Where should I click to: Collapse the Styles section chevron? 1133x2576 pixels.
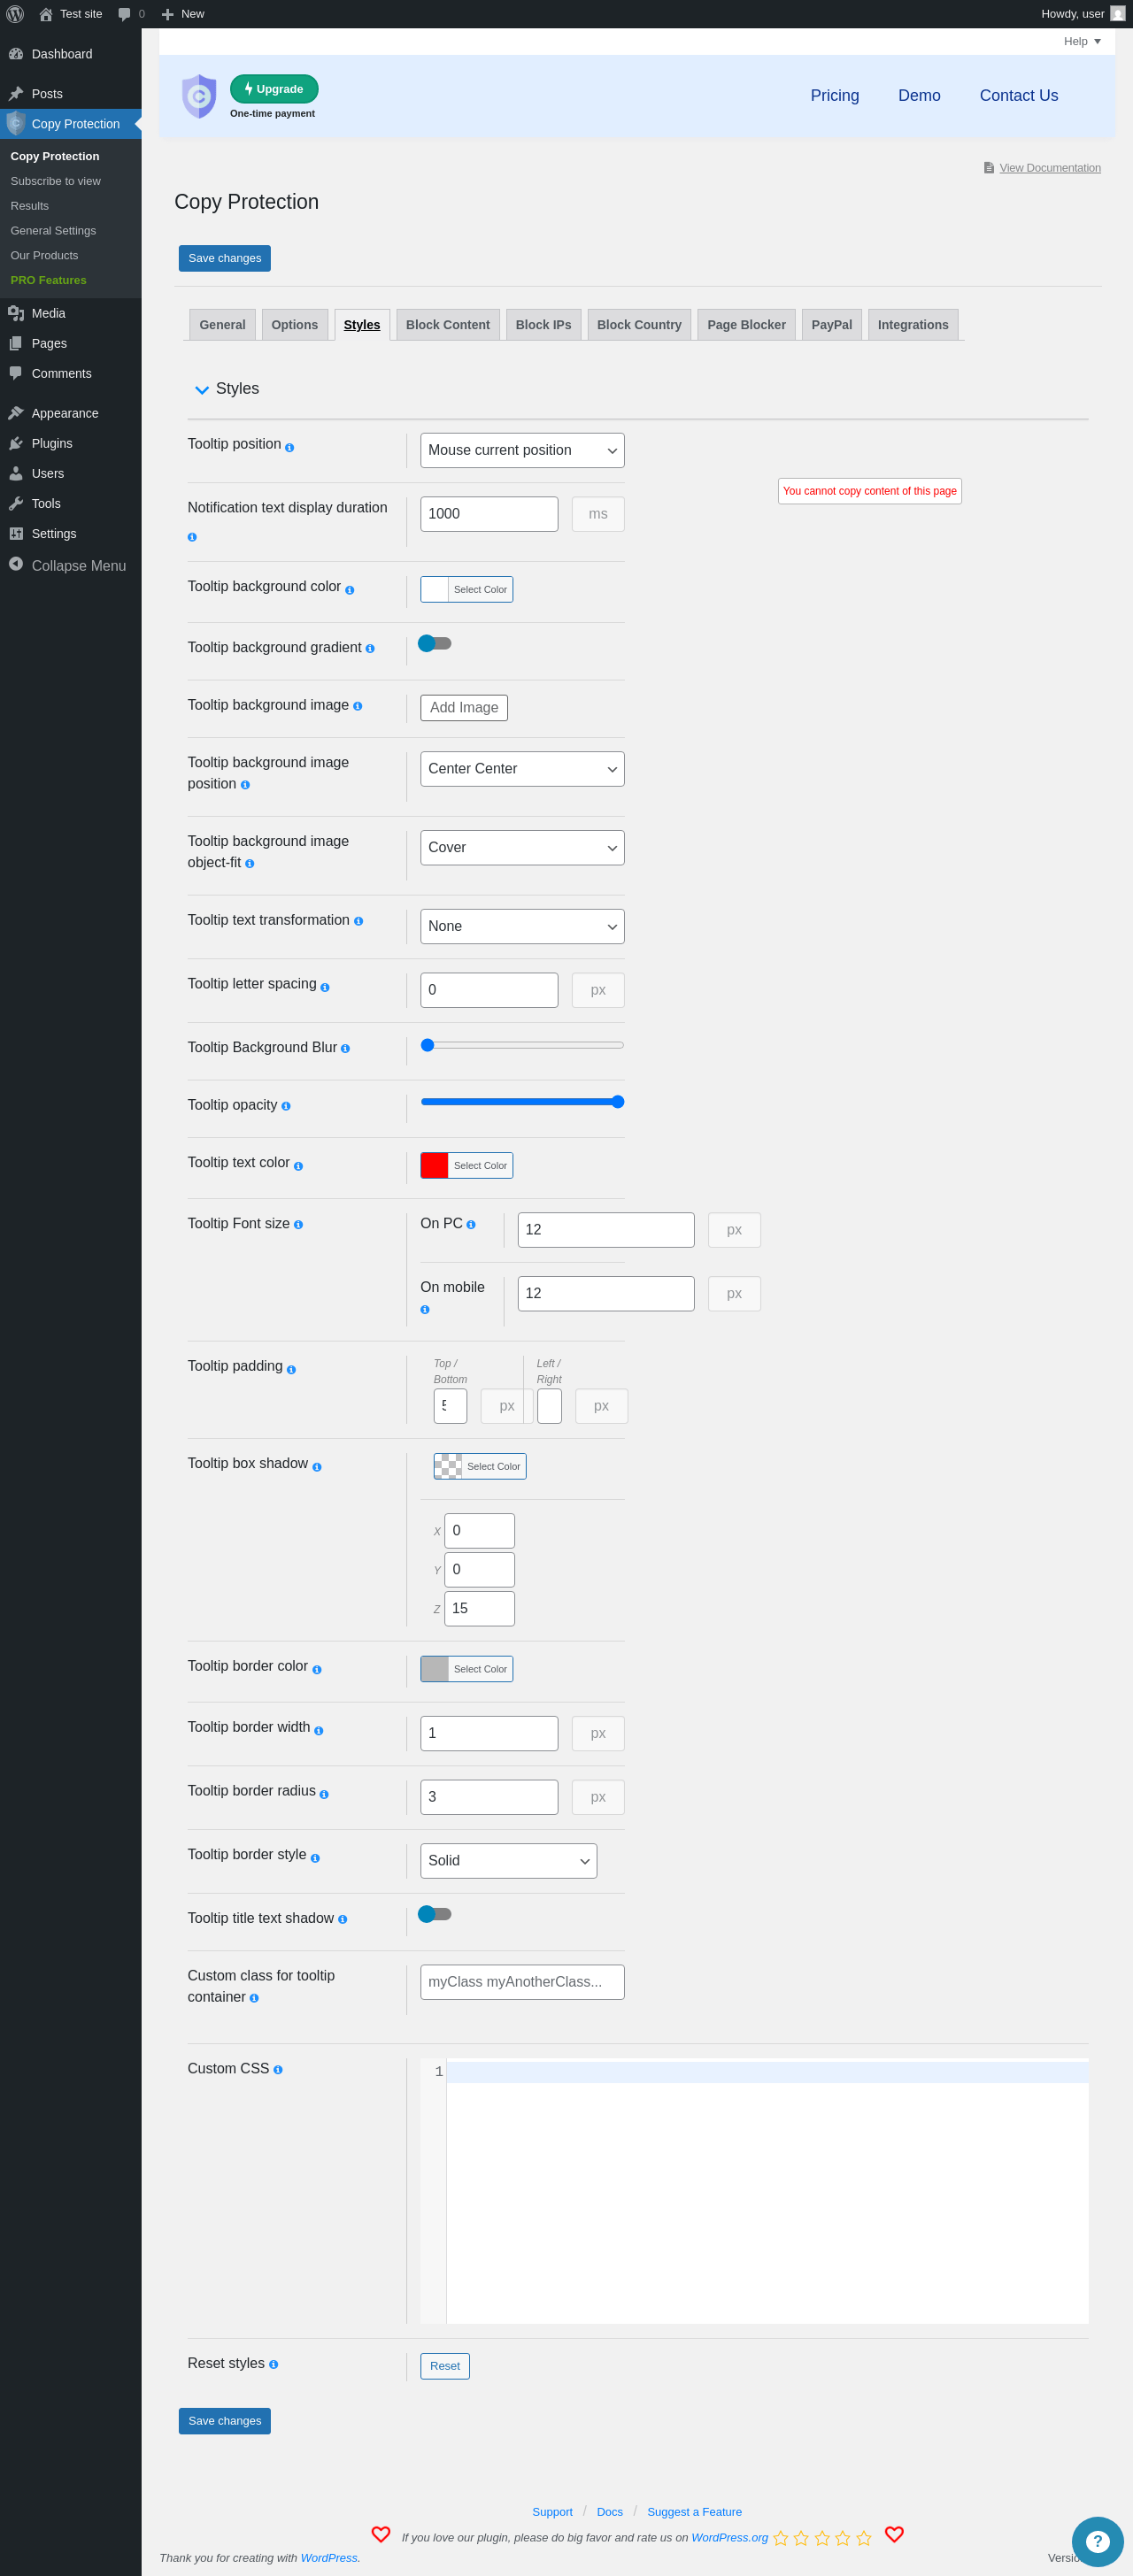click(x=202, y=390)
